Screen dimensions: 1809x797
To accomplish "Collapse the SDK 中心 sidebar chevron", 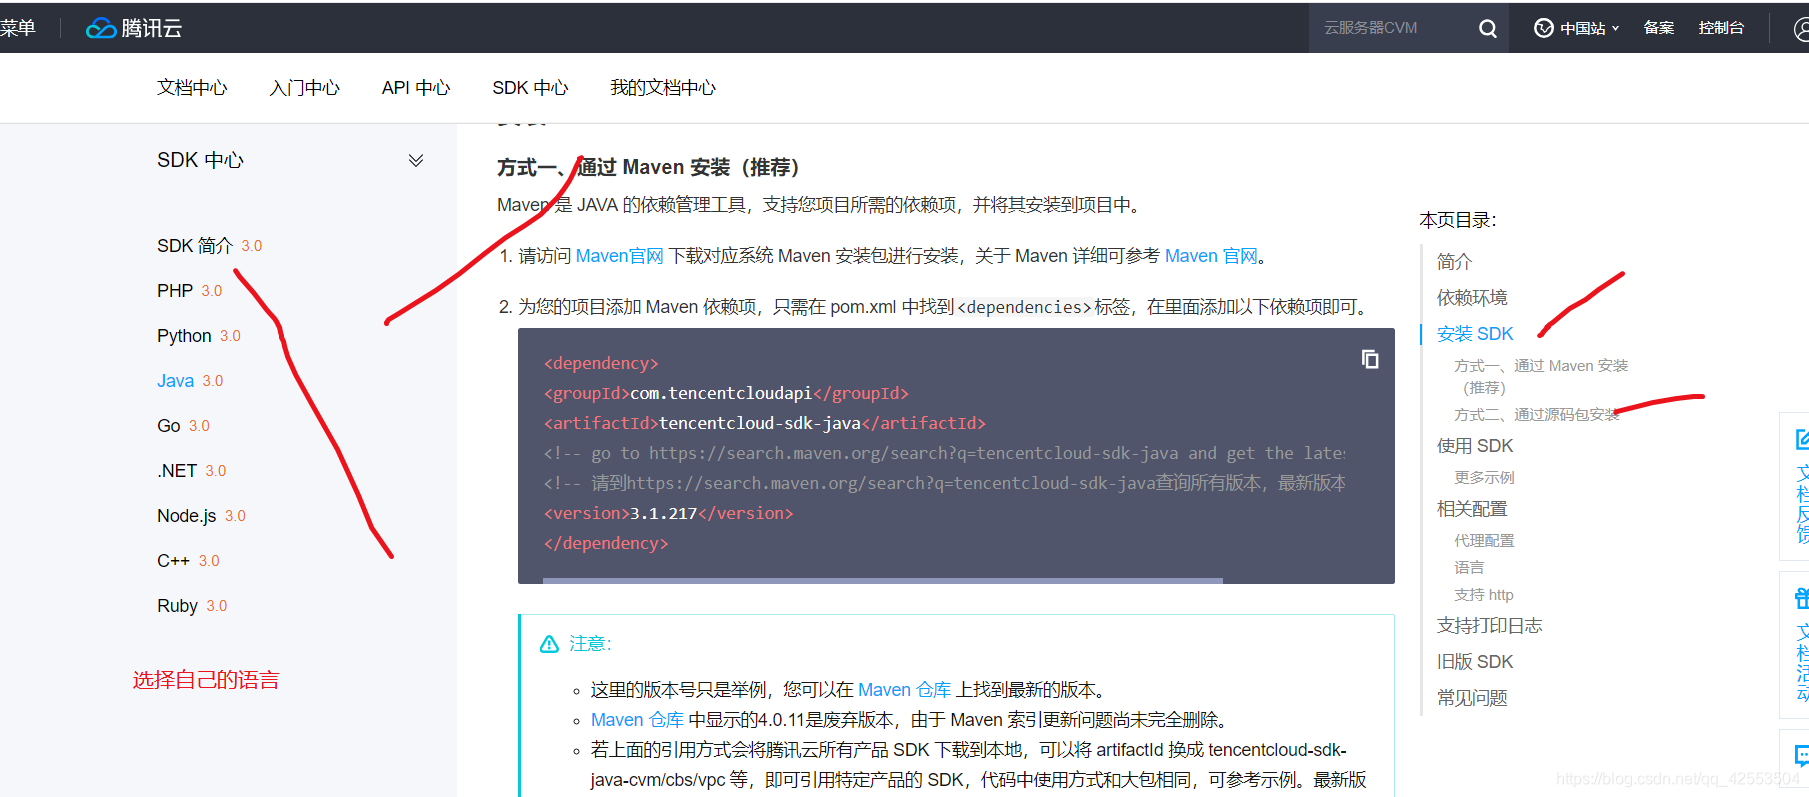I will pyautogui.click(x=416, y=160).
